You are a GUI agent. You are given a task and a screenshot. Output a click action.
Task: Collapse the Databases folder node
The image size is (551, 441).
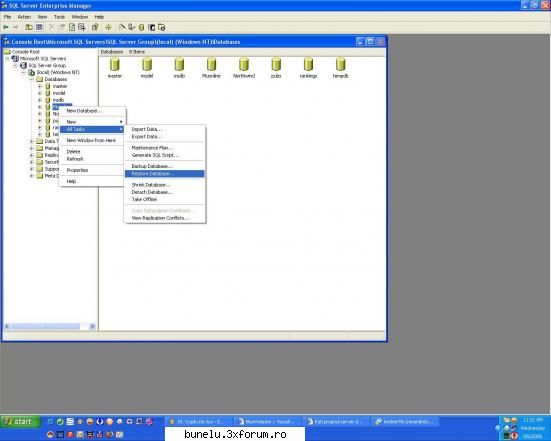(x=32, y=79)
